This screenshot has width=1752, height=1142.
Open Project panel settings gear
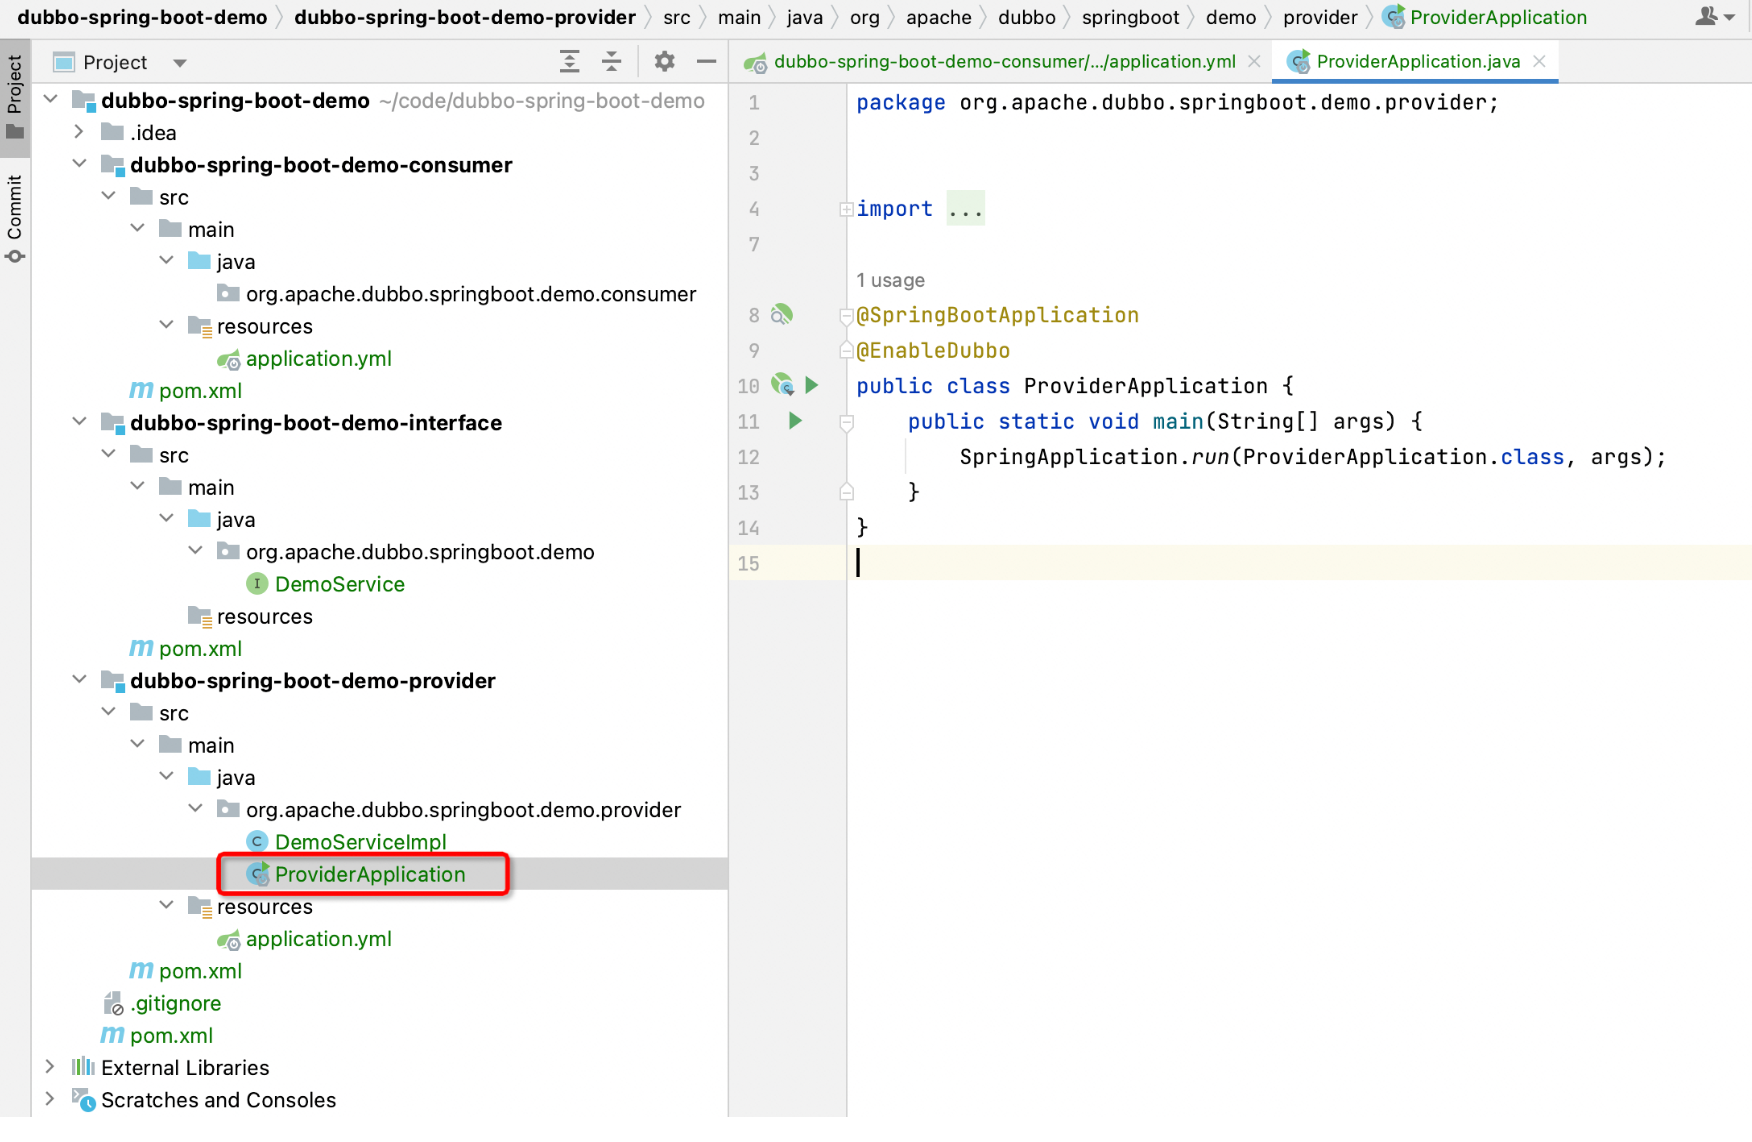pyautogui.click(x=664, y=62)
